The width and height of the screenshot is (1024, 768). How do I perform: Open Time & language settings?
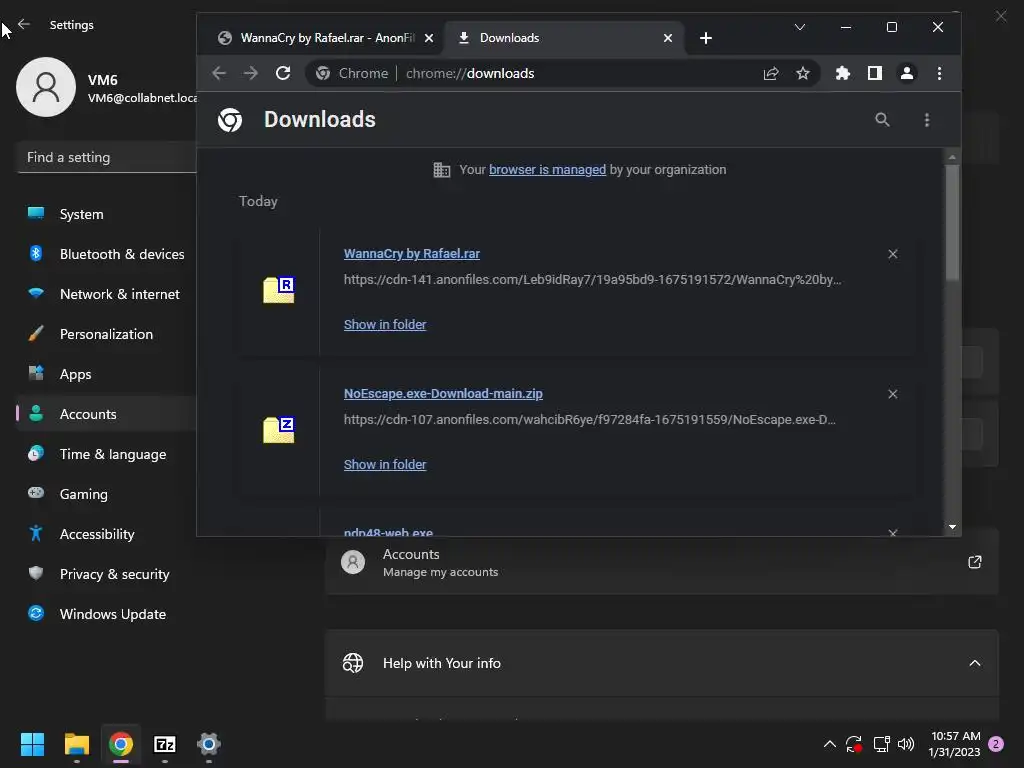[x=106, y=454]
